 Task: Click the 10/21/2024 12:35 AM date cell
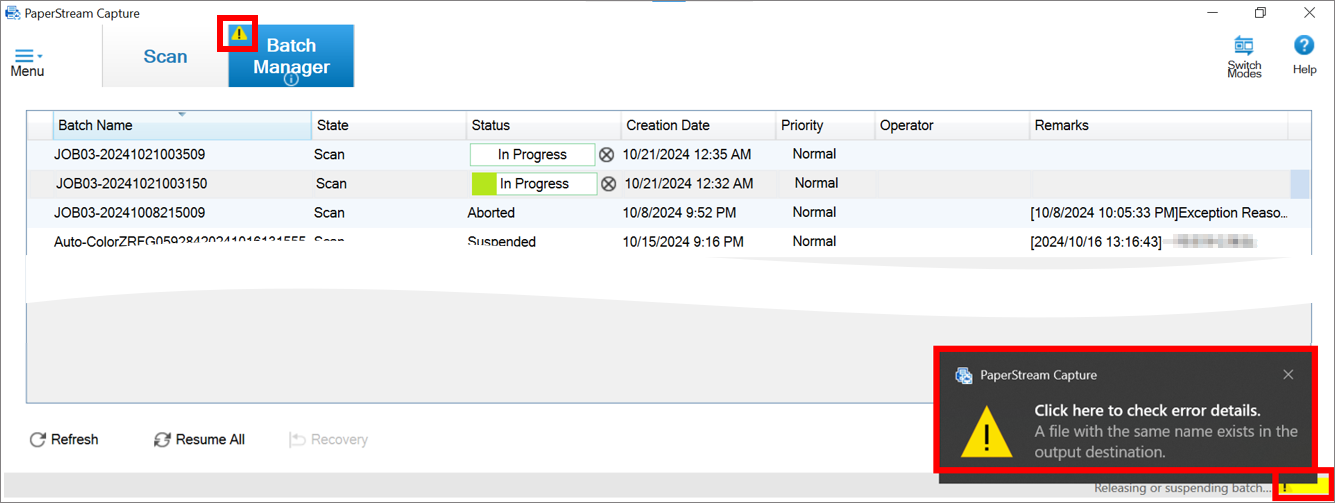coord(687,155)
